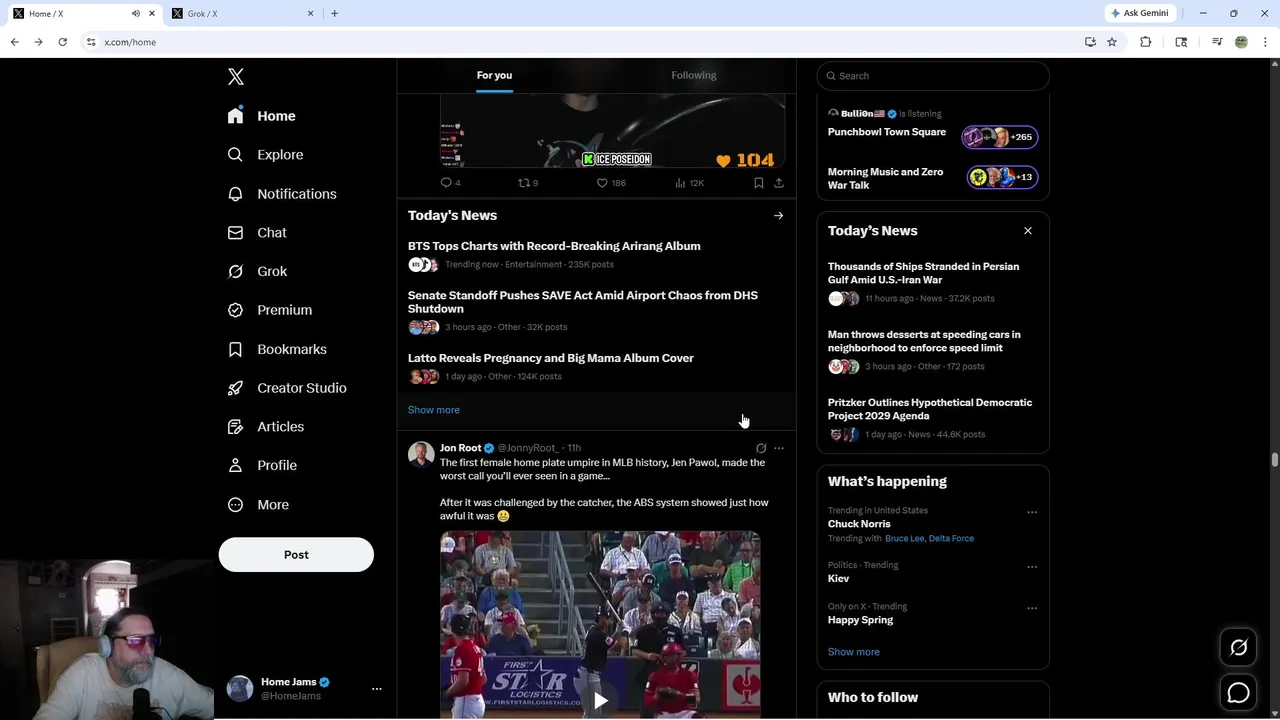
Task: Open options for Kiev trend
Action: (1032, 567)
